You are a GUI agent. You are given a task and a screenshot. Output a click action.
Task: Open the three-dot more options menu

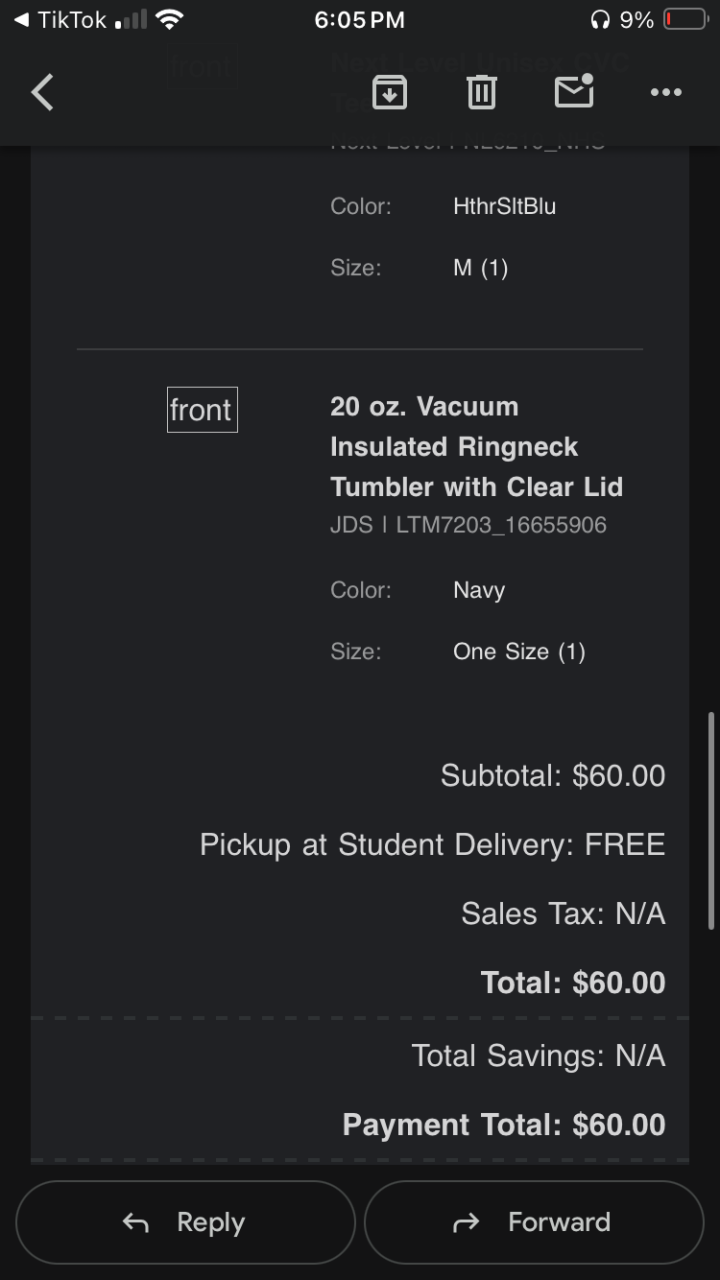click(x=665, y=93)
